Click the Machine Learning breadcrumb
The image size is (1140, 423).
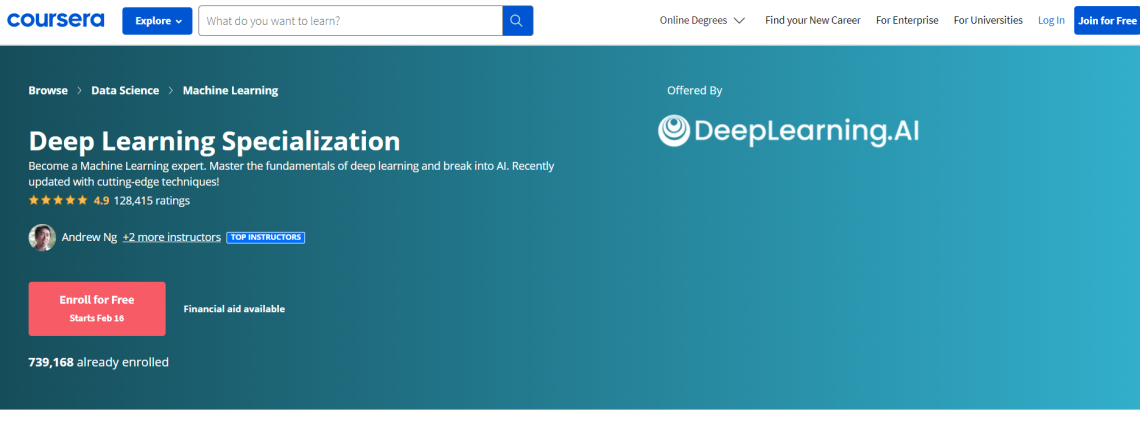tap(230, 91)
